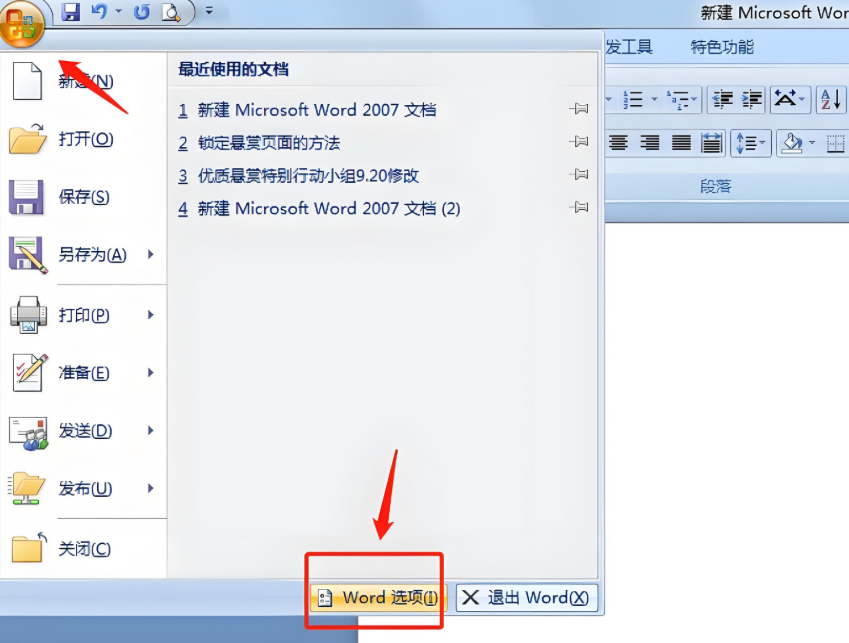
Task: Pin the recent document '新建 Microsoft Word 2007 文档'
Action: point(580,110)
